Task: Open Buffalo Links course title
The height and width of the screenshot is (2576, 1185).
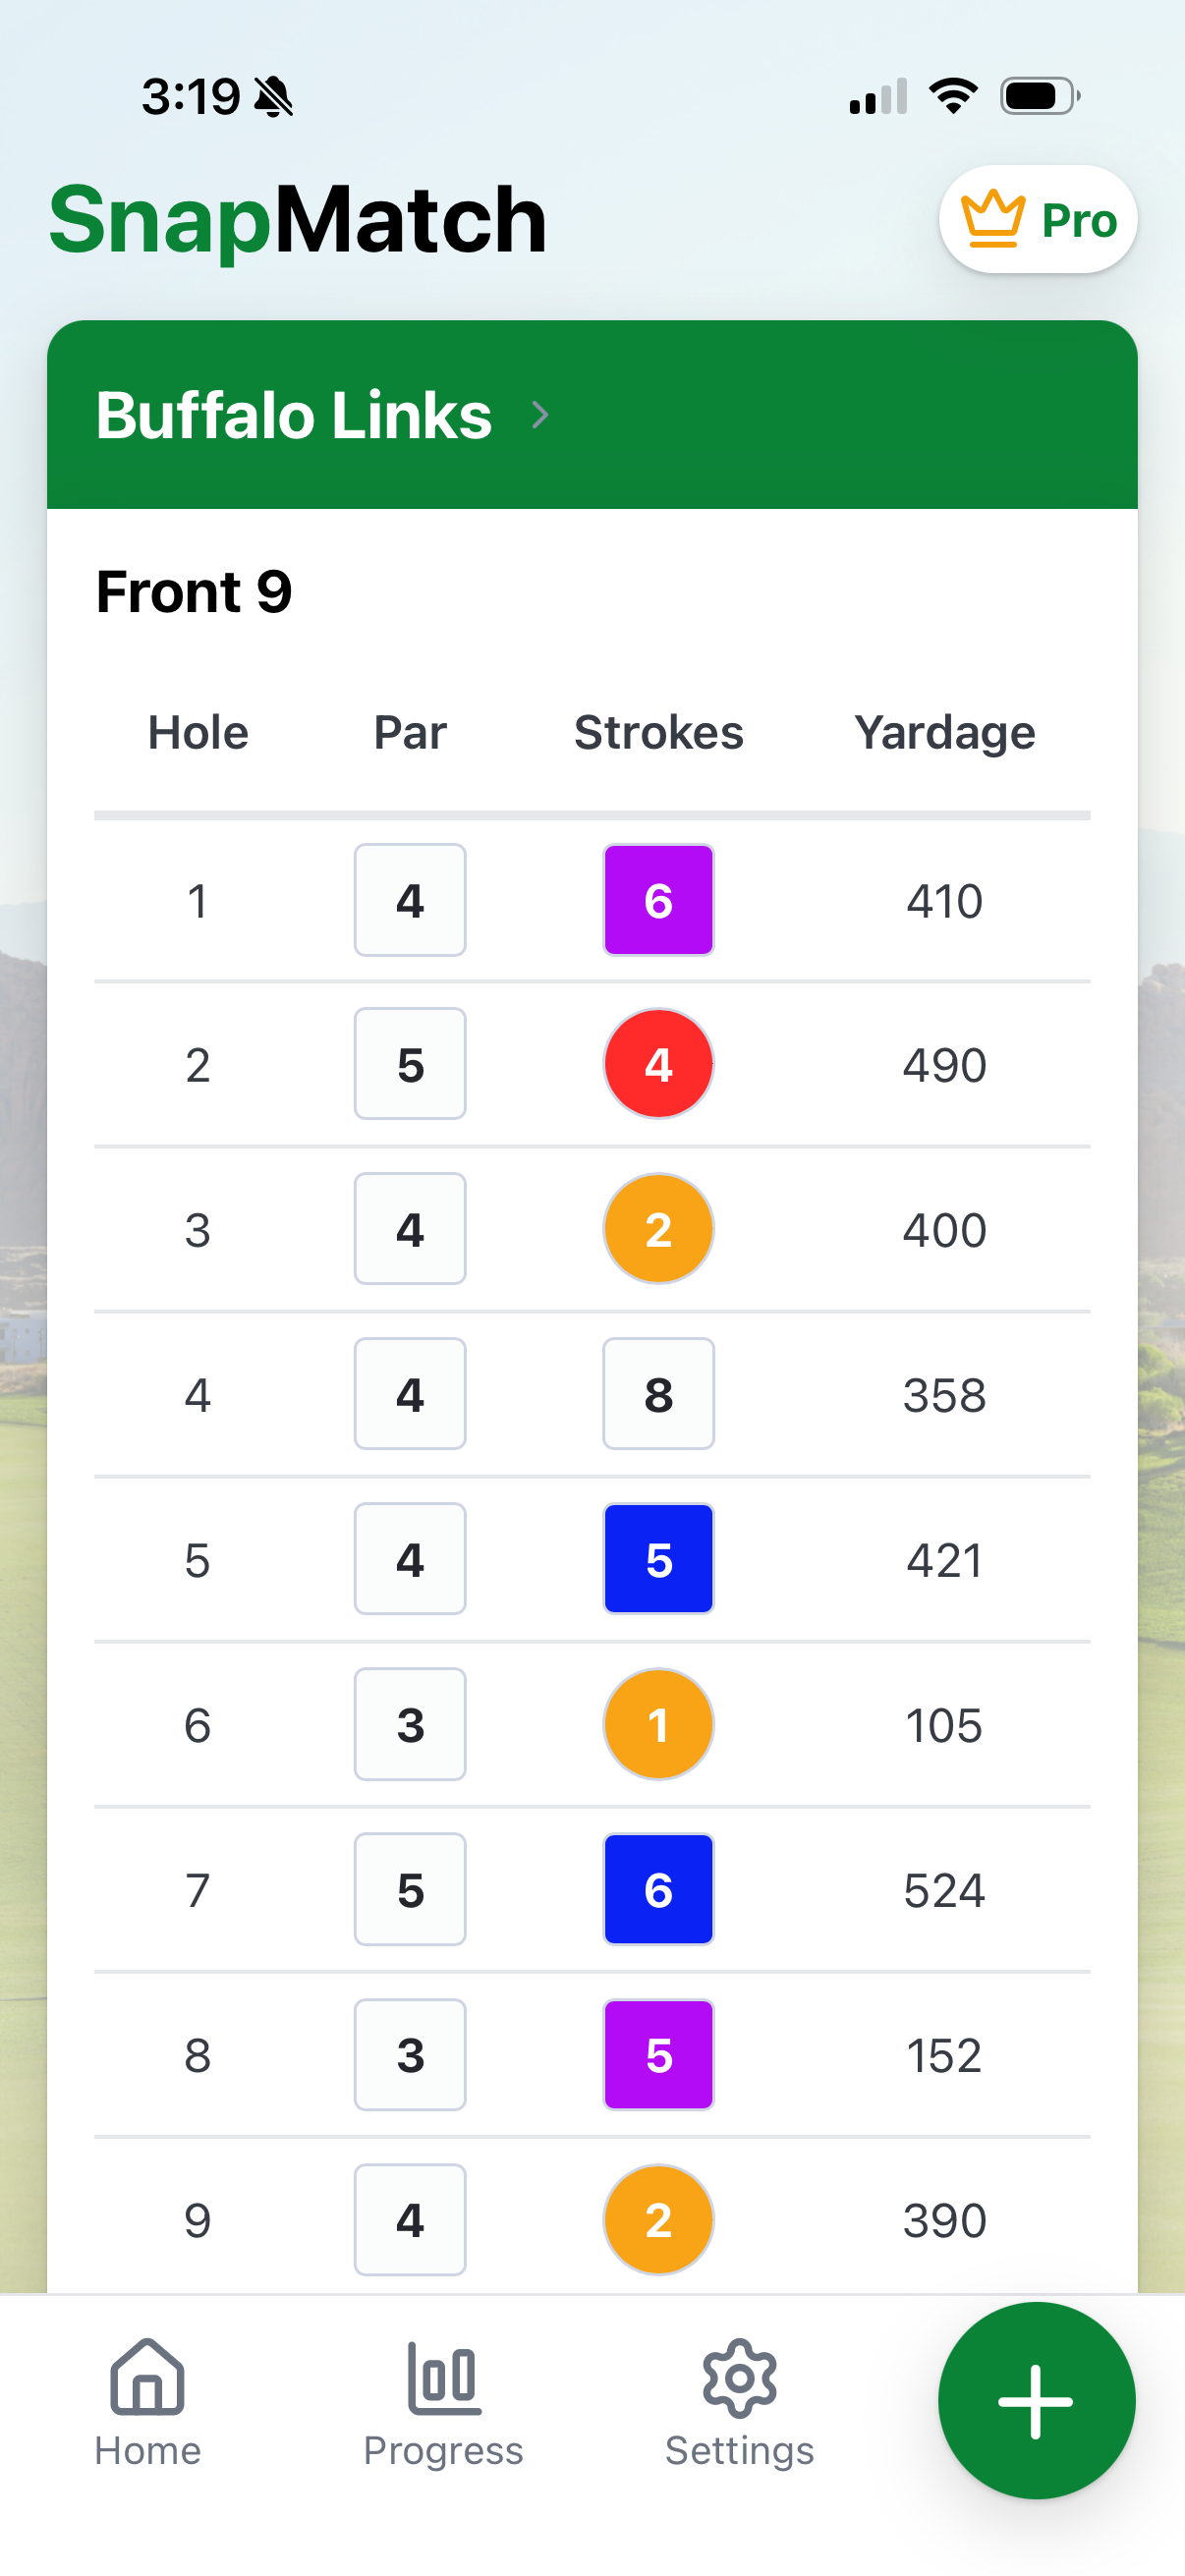Action: pyautogui.click(x=294, y=415)
